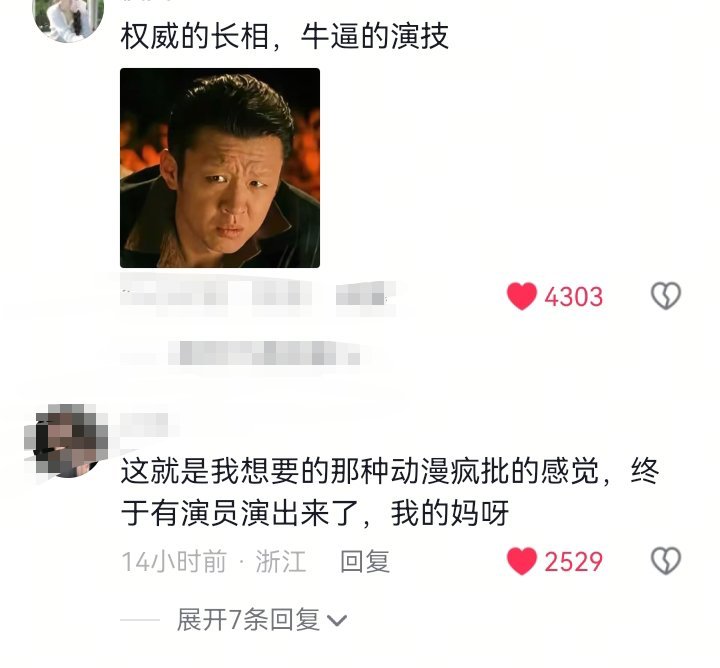The width and height of the screenshot is (720, 668).
Task: Tap the 浙江 location label
Action: click(281, 561)
